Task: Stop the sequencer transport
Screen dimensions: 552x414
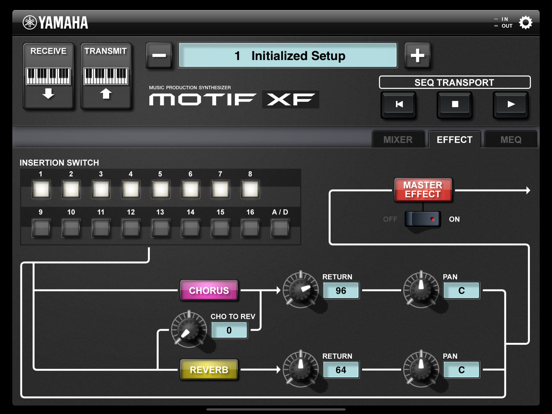Action: click(x=455, y=104)
